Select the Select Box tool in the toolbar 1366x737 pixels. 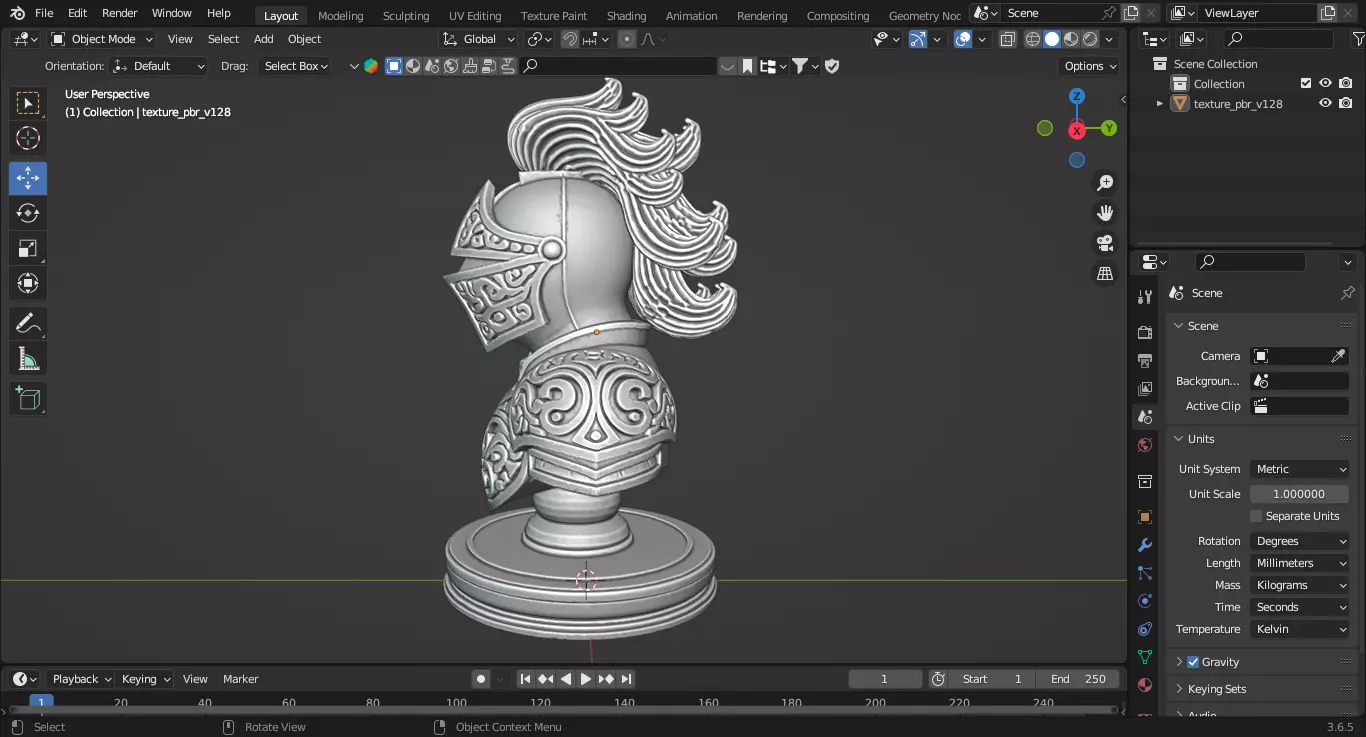[28, 103]
